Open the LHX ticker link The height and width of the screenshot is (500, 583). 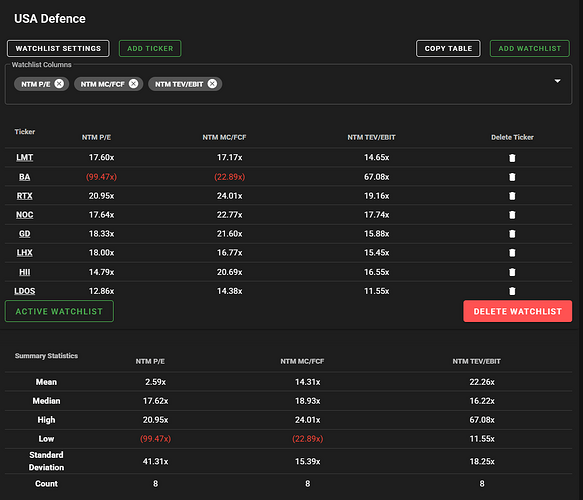(x=25, y=253)
